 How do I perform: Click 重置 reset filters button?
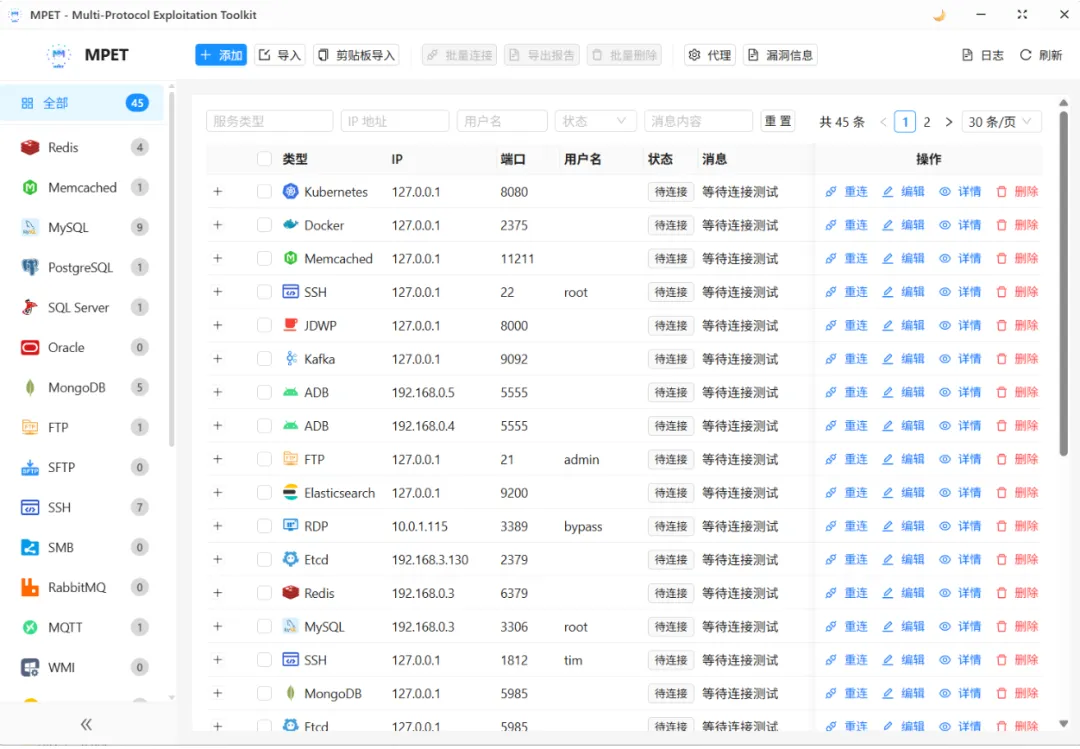pos(778,121)
